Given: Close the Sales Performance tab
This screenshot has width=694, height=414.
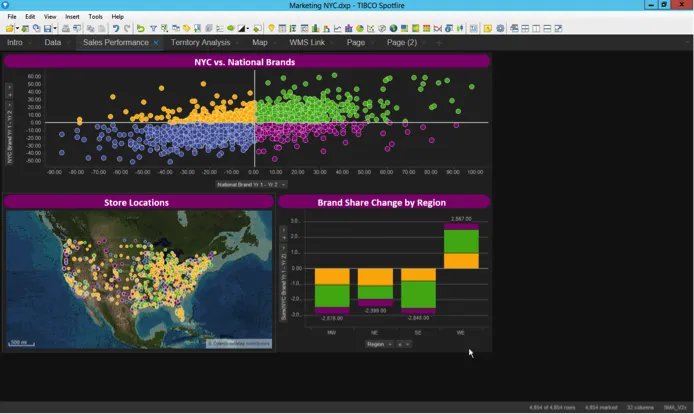Looking at the screenshot, I should [156, 43].
